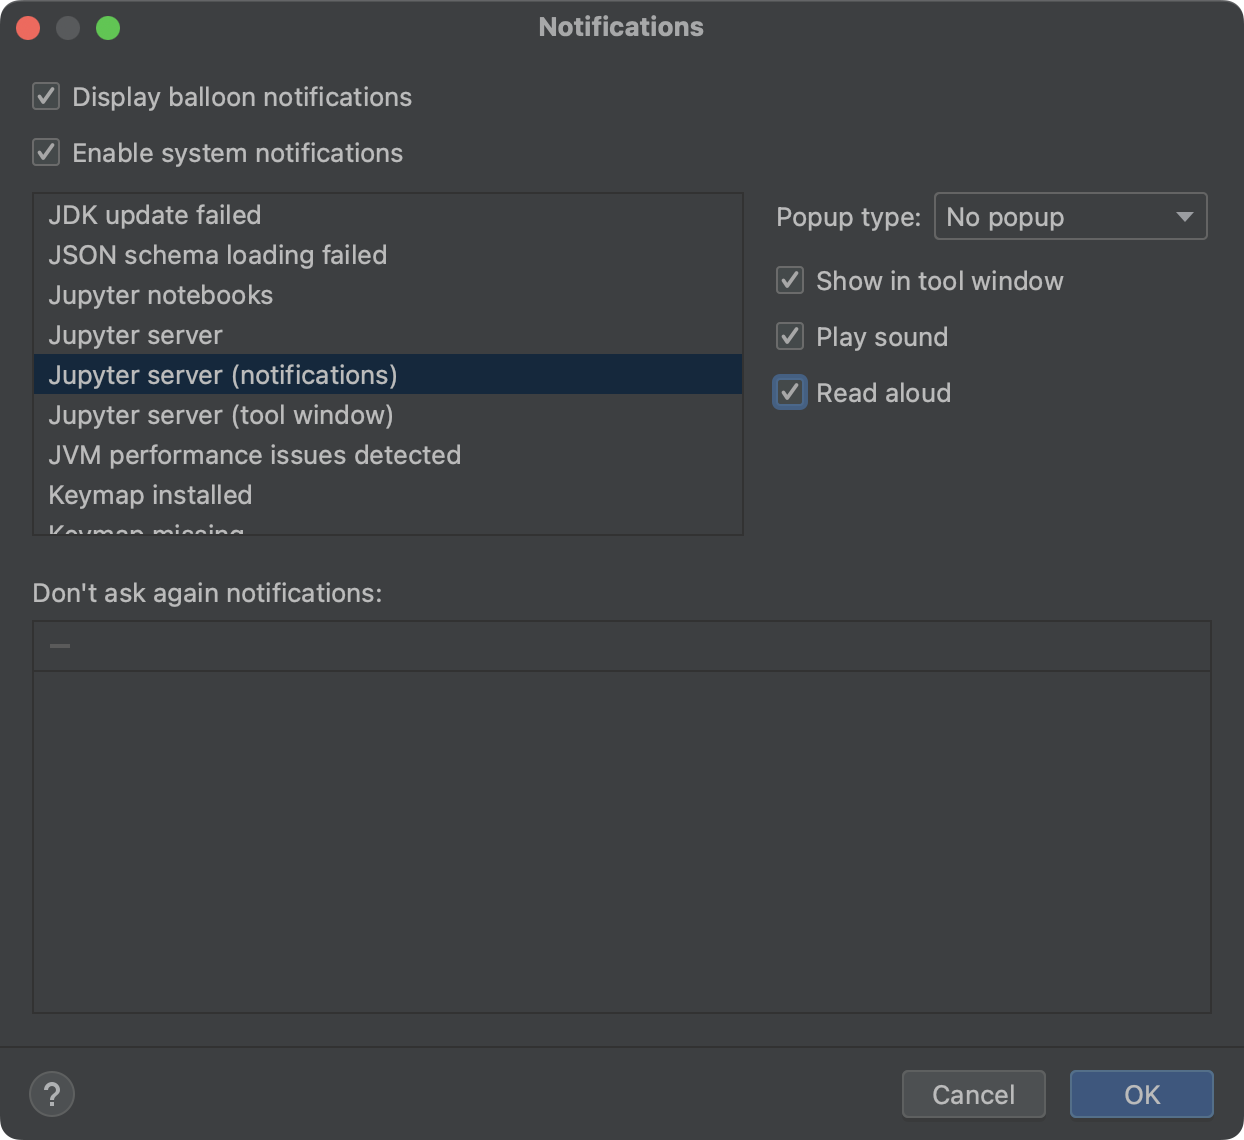The width and height of the screenshot is (1244, 1140).
Task: Click the remove notification minus icon
Action: click(60, 645)
